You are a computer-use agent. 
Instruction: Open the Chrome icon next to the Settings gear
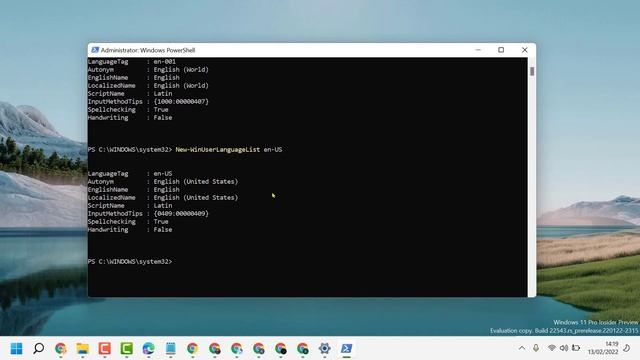coord(302,349)
